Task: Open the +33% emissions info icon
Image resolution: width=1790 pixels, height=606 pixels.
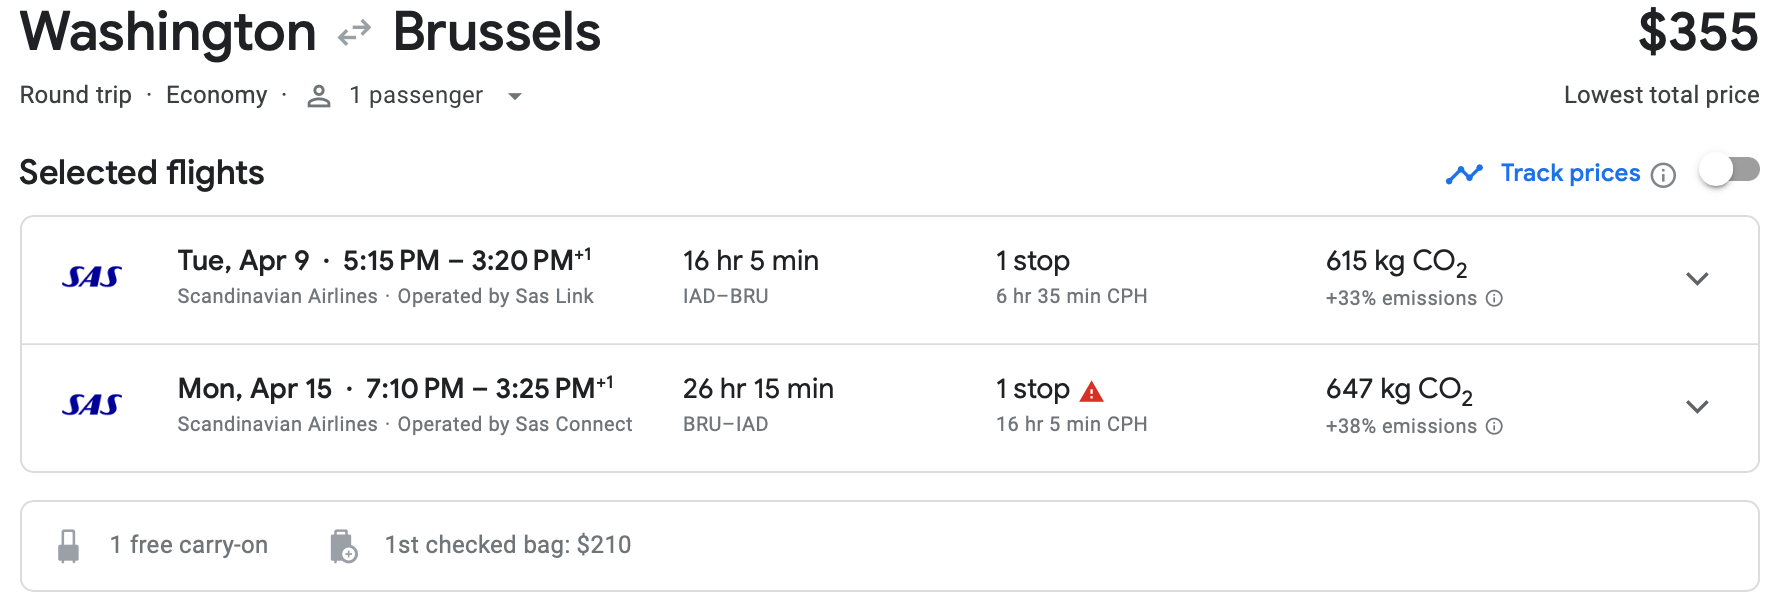Action: click(1494, 298)
